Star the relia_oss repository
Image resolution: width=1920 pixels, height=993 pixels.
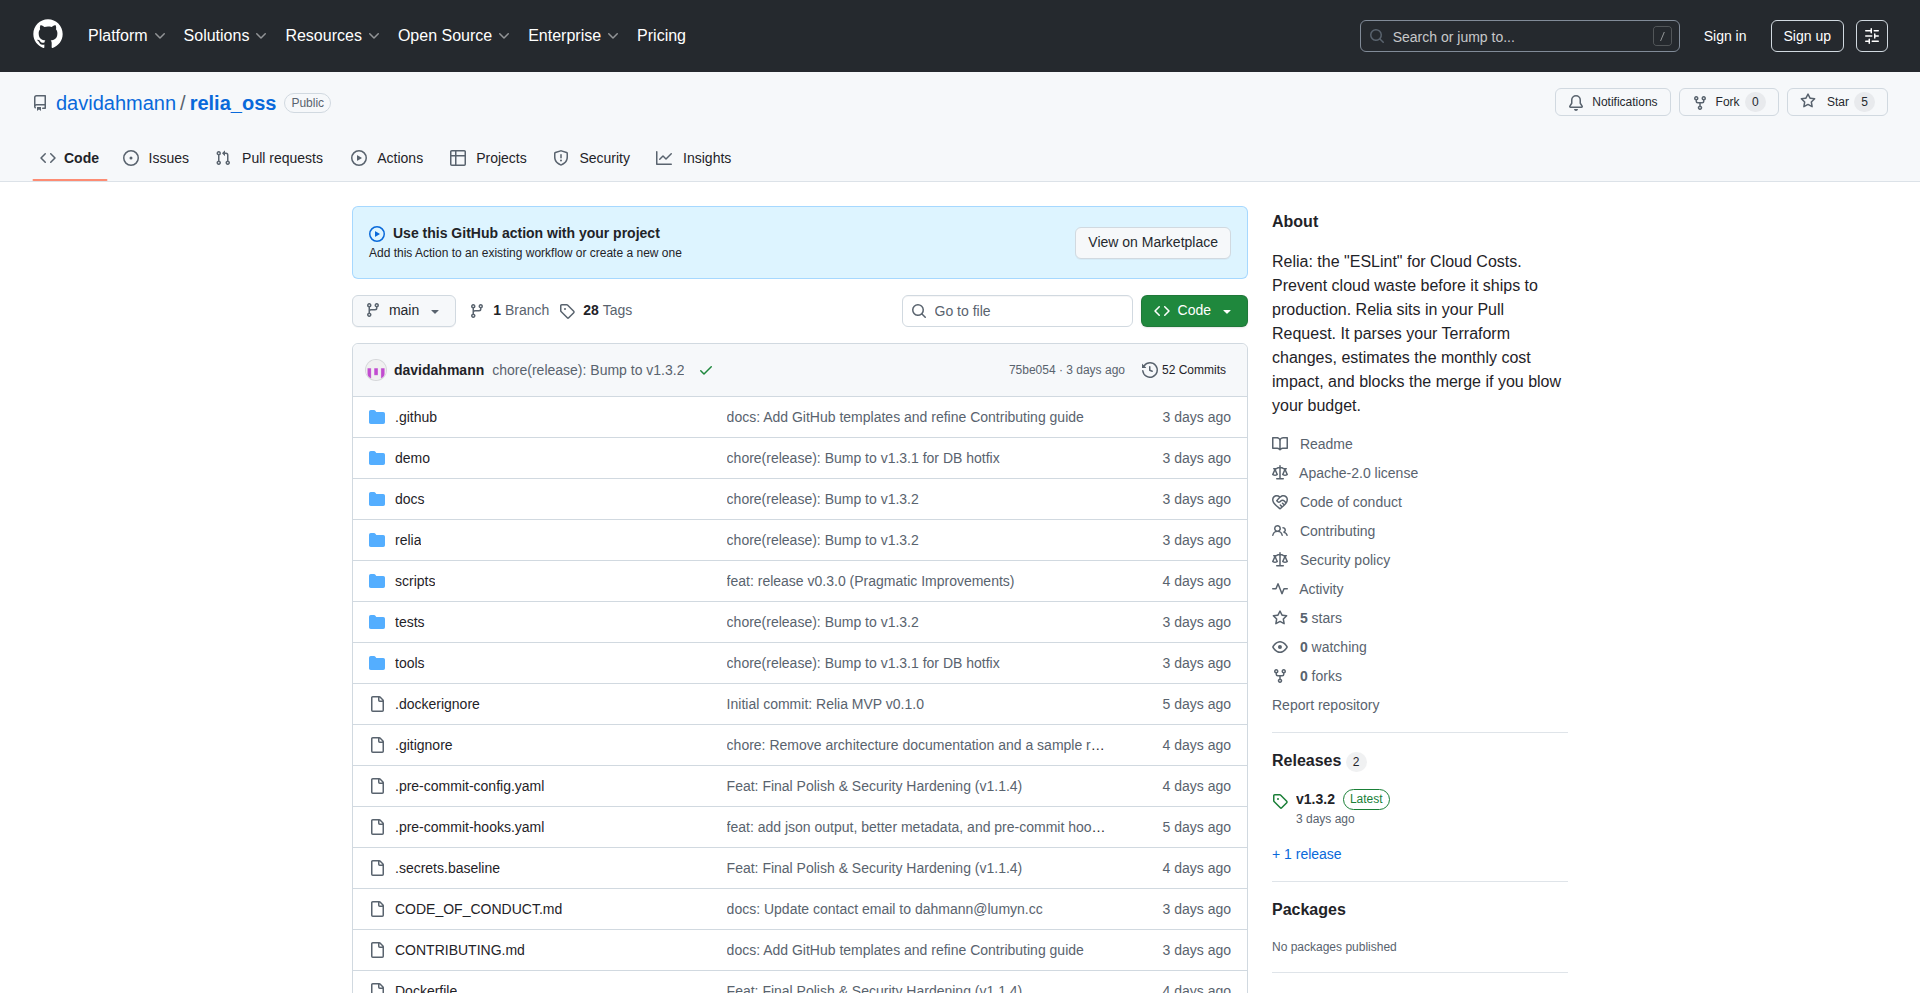pyautogui.click(x=1836, y=102)
